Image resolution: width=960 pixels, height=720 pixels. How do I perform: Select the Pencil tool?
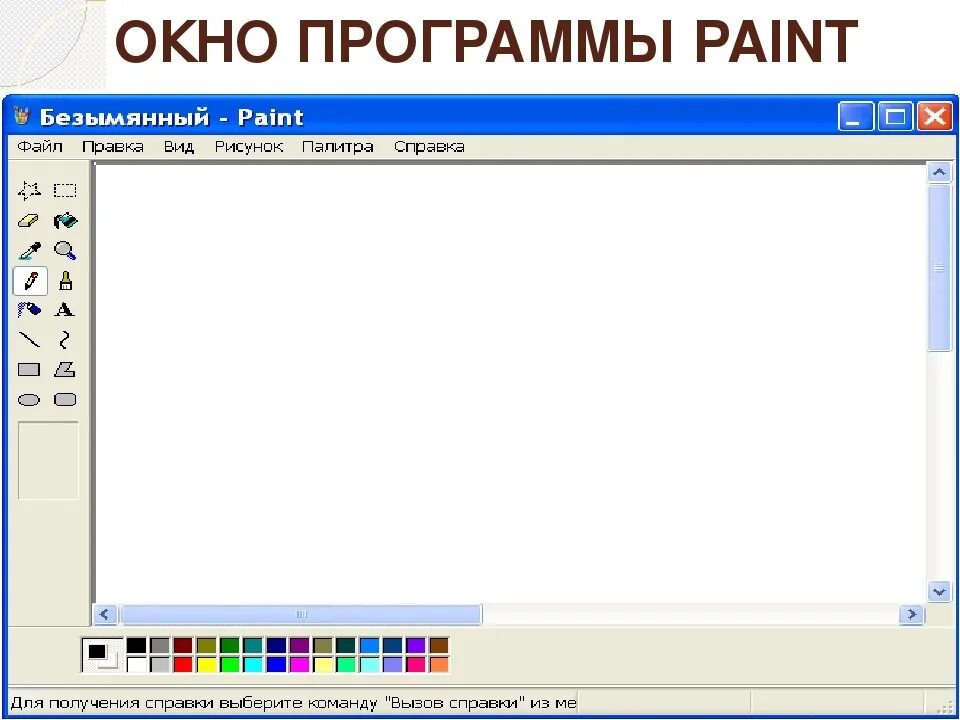coord(30,281)
